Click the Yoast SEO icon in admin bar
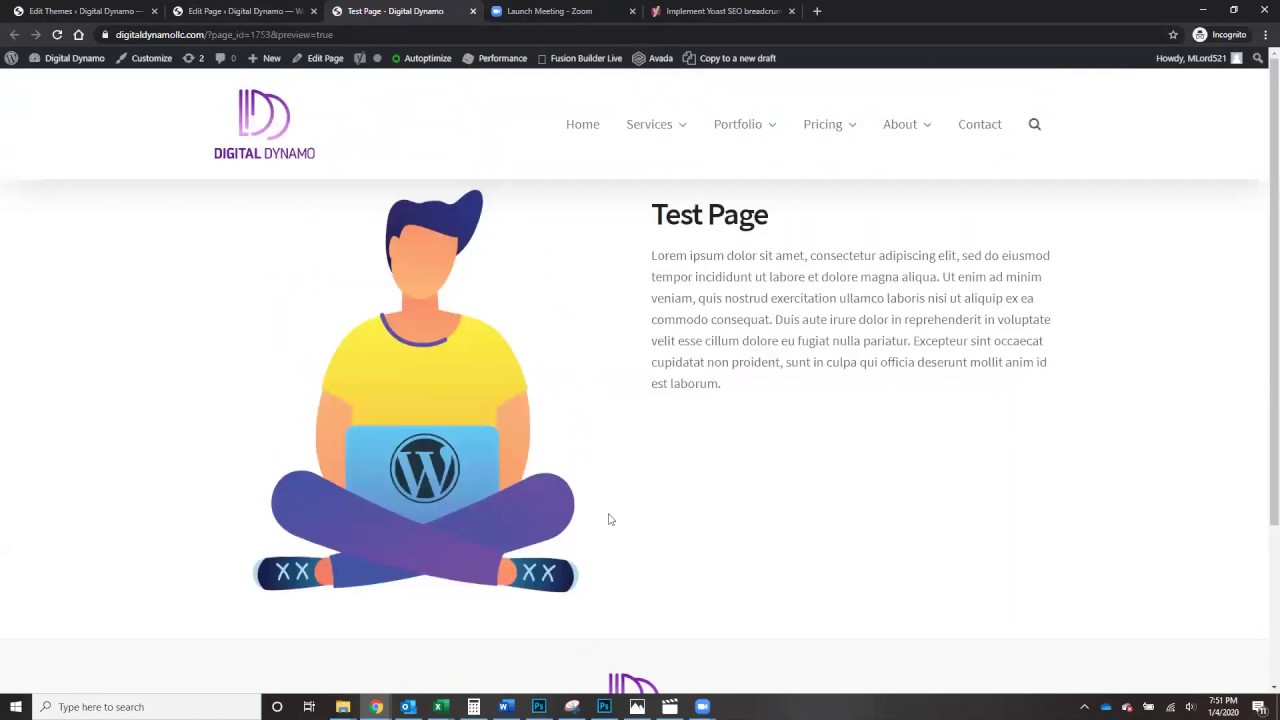 click(x=359, y=58)
